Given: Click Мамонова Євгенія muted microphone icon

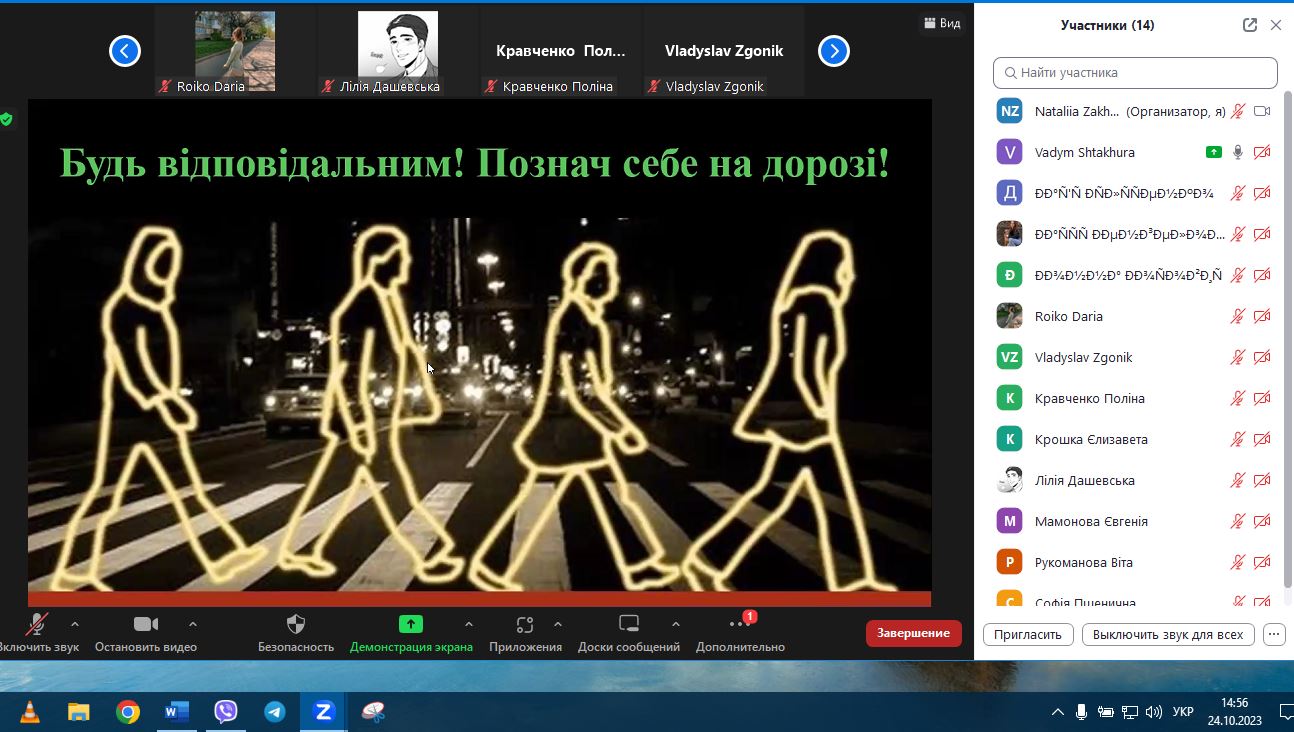Looking at the screenshot, I should click(x=1238, y=522).
